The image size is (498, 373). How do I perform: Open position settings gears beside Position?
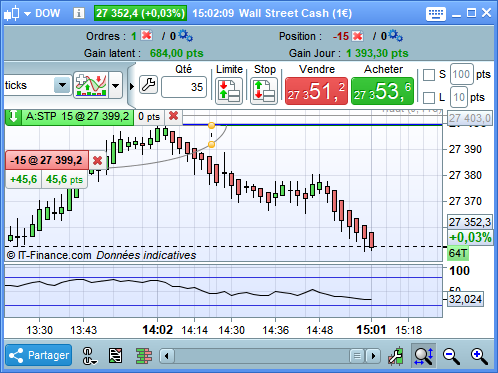(396, 36)
